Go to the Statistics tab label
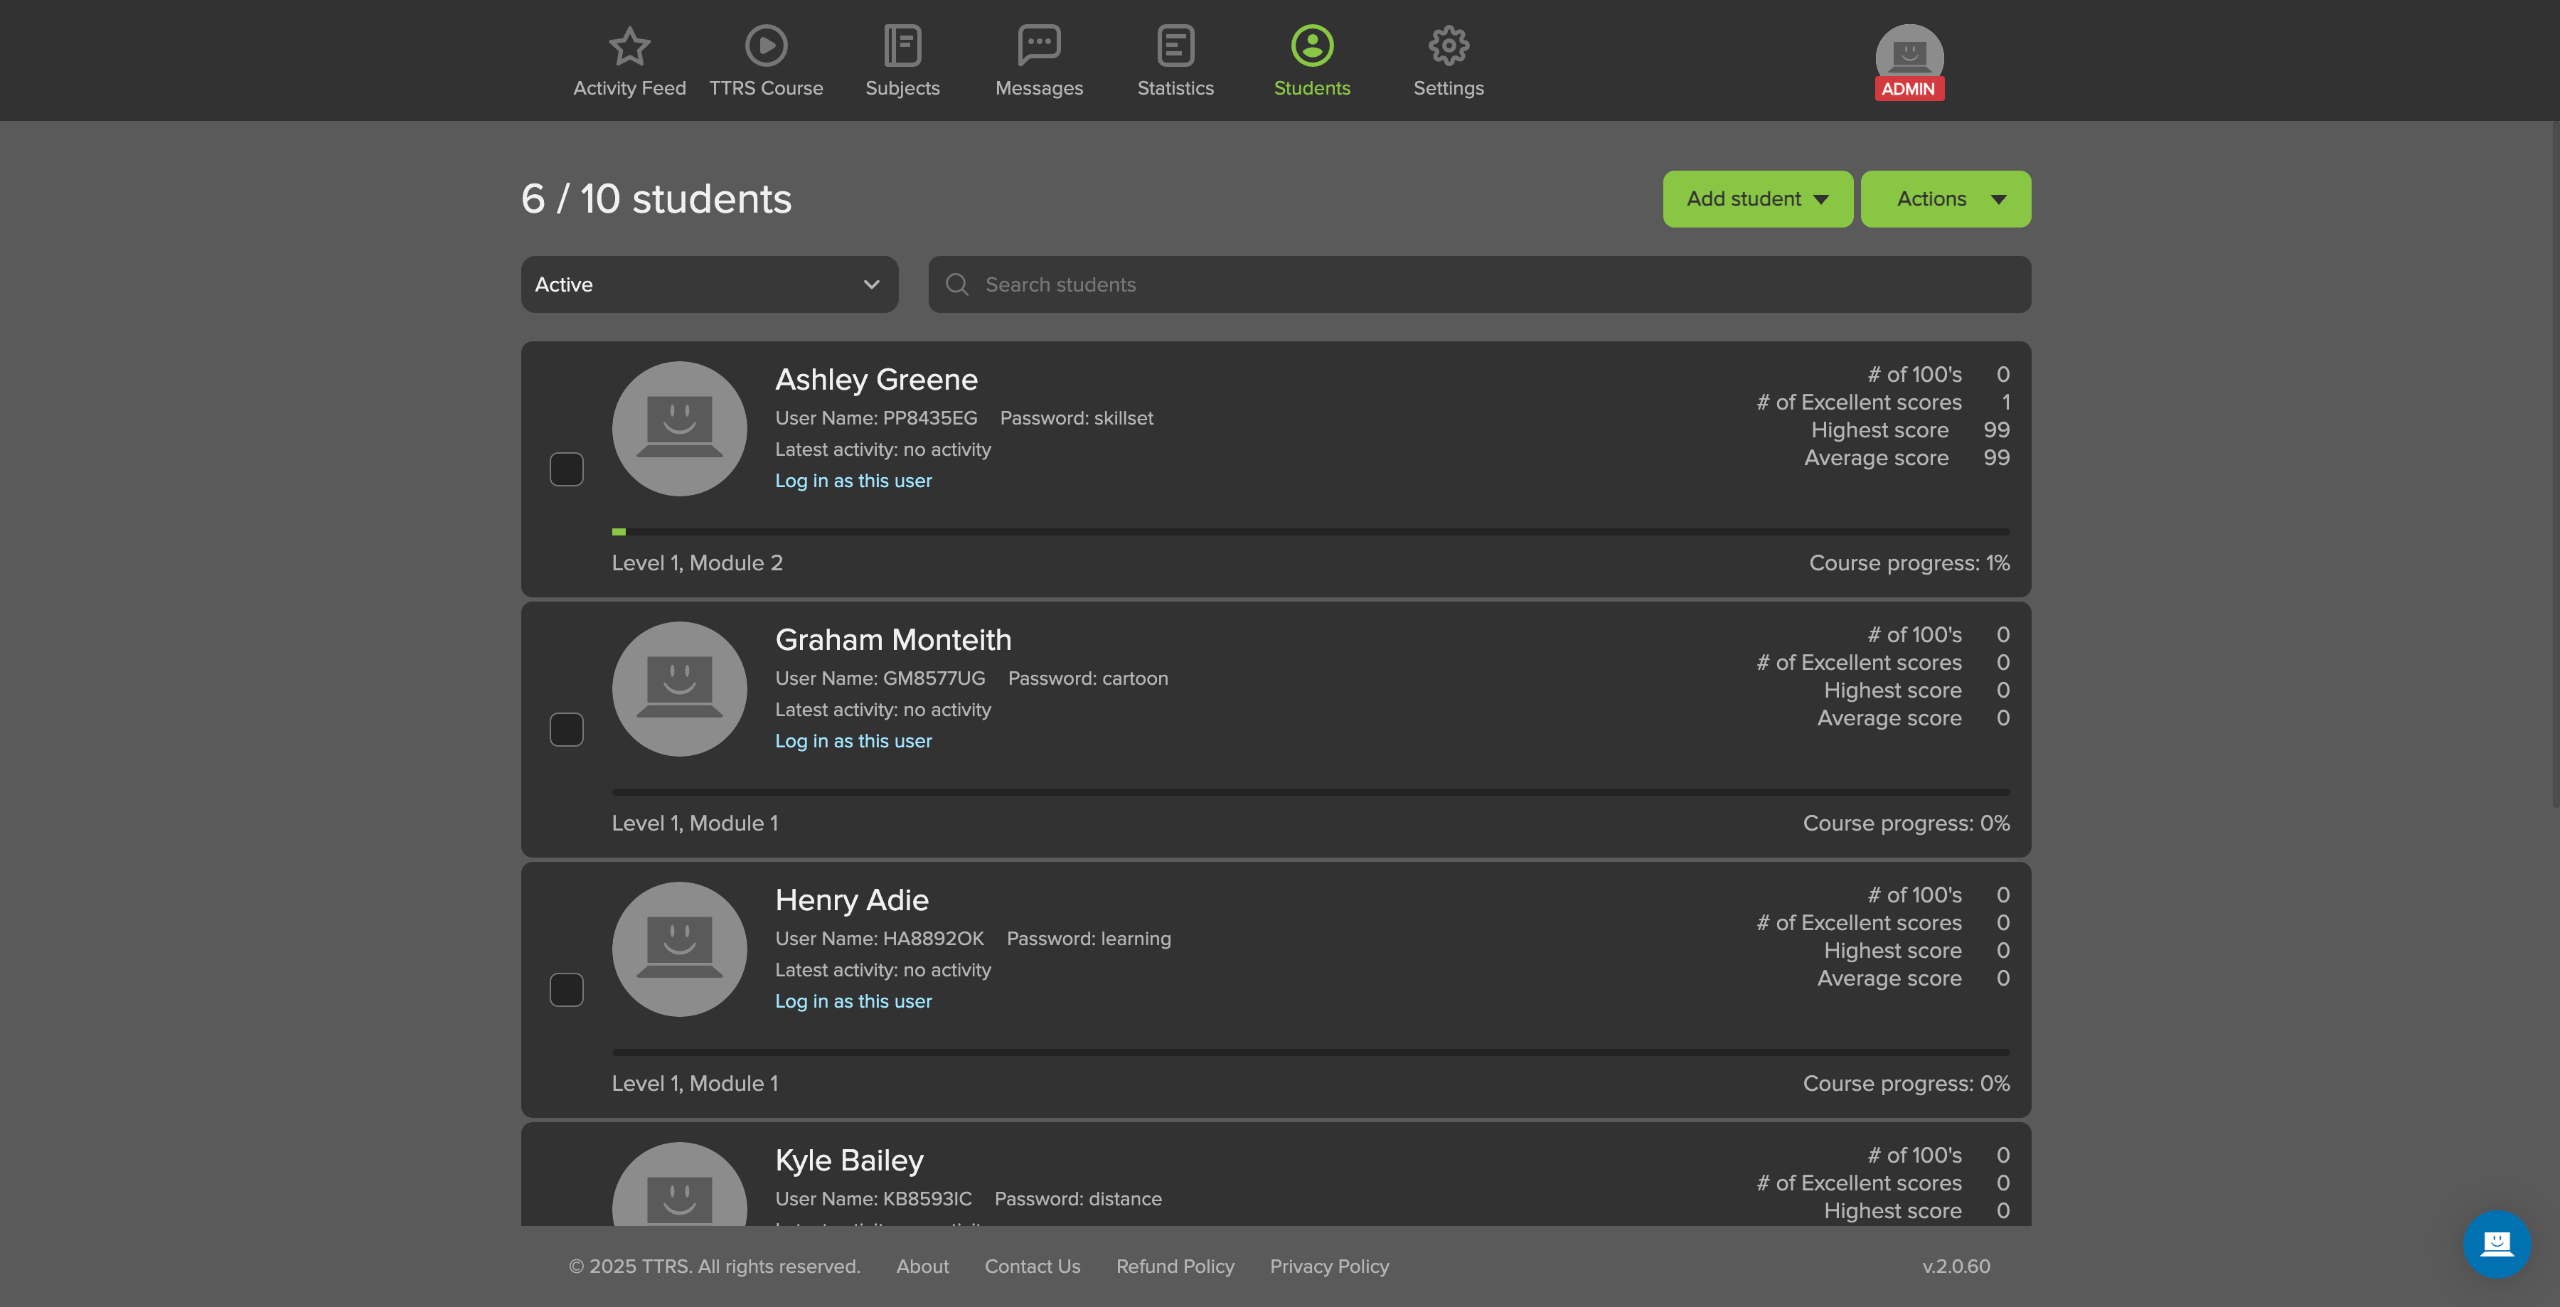2560x1307 pixels. [1175, 88]
